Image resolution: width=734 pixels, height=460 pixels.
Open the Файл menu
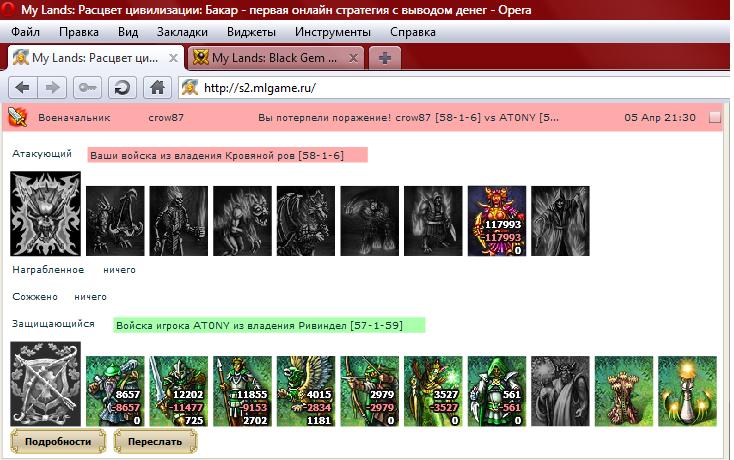click(x=25, y=32)
